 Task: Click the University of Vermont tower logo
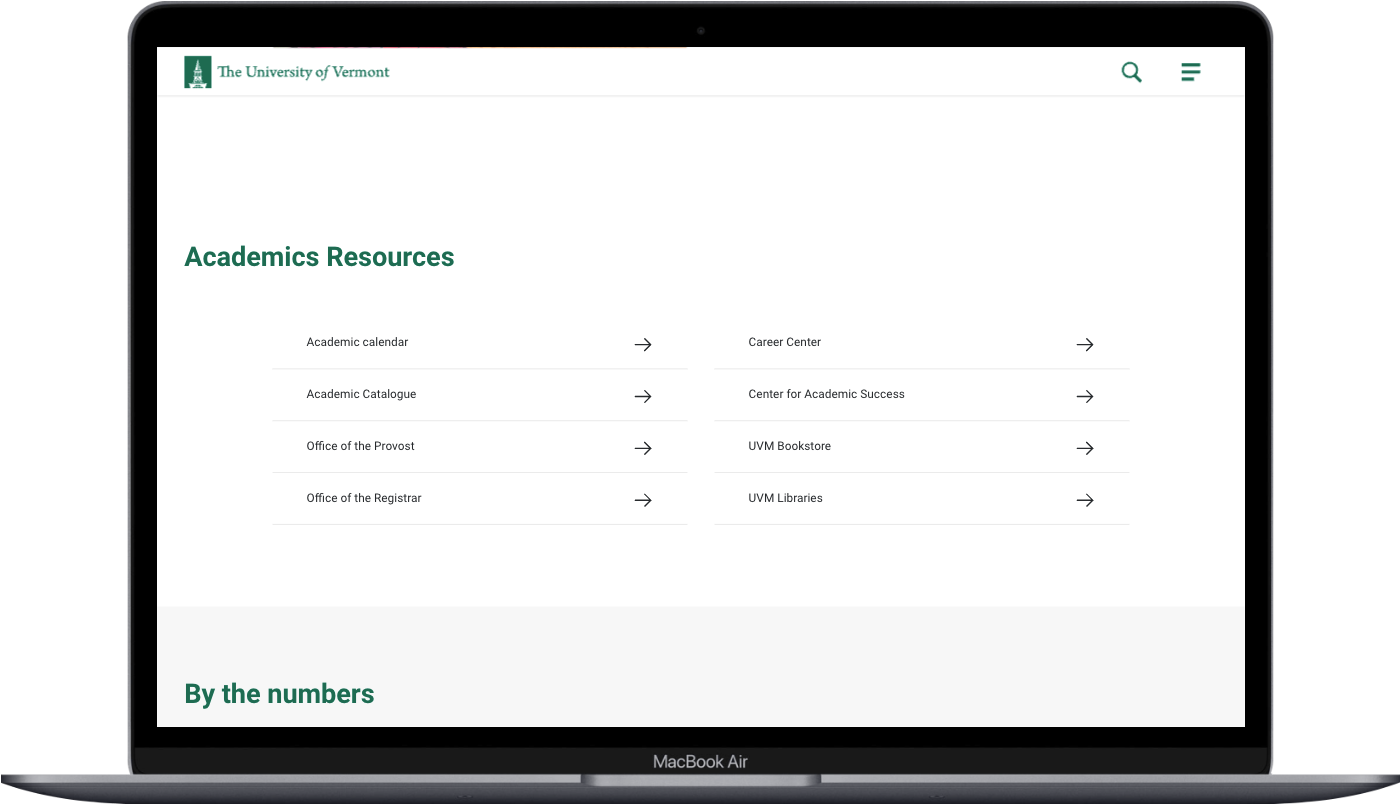(198, 72)
